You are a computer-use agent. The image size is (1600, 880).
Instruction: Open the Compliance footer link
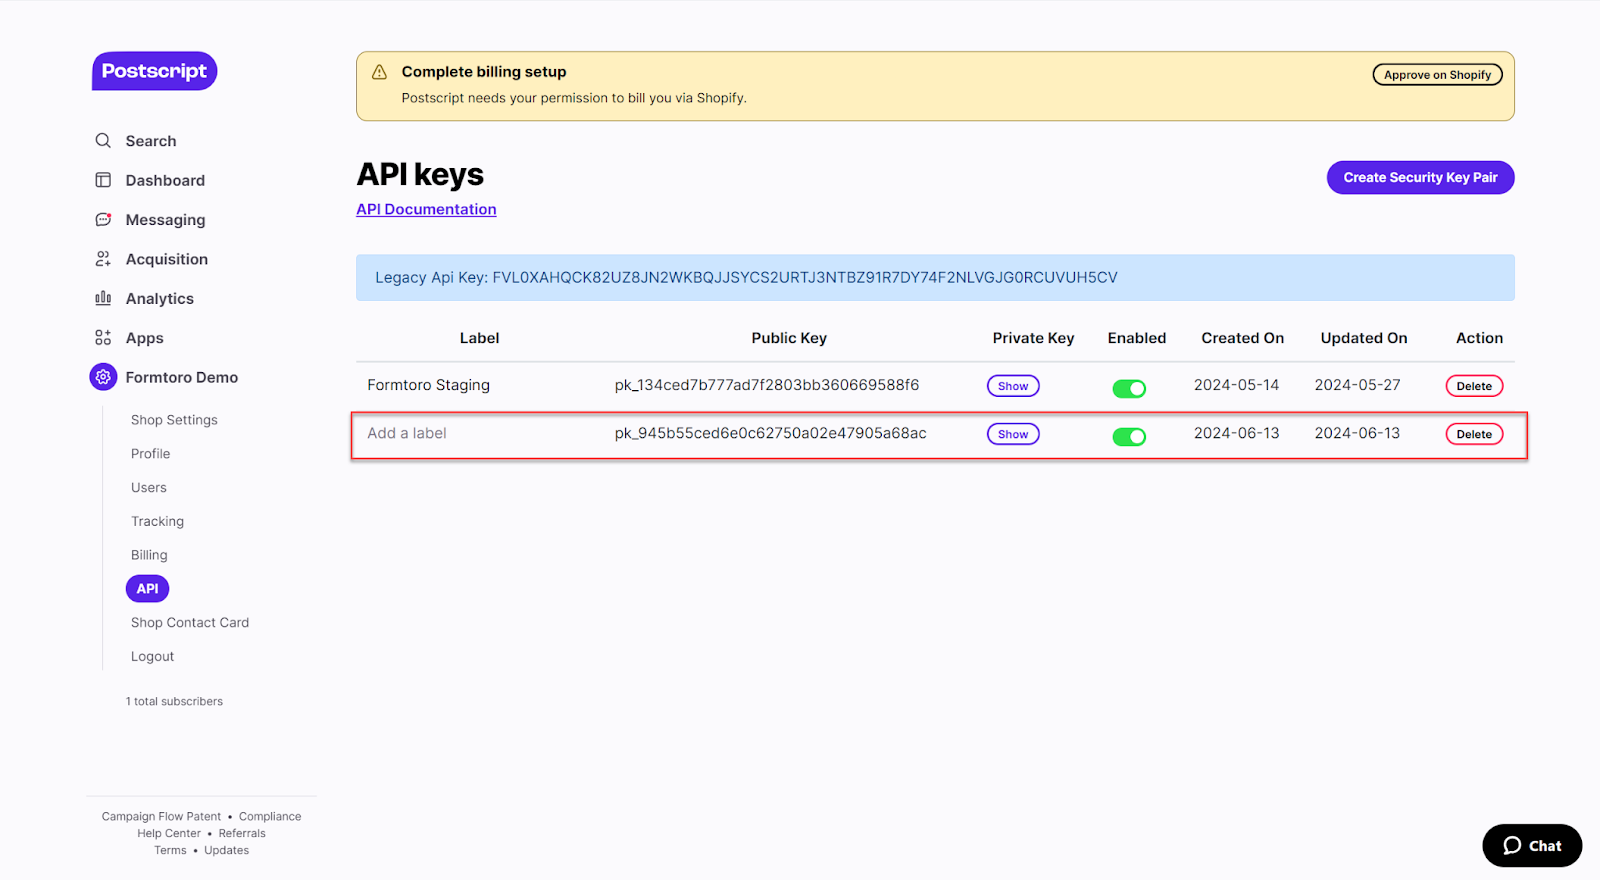pyautogui.click(x=270, y=817)
